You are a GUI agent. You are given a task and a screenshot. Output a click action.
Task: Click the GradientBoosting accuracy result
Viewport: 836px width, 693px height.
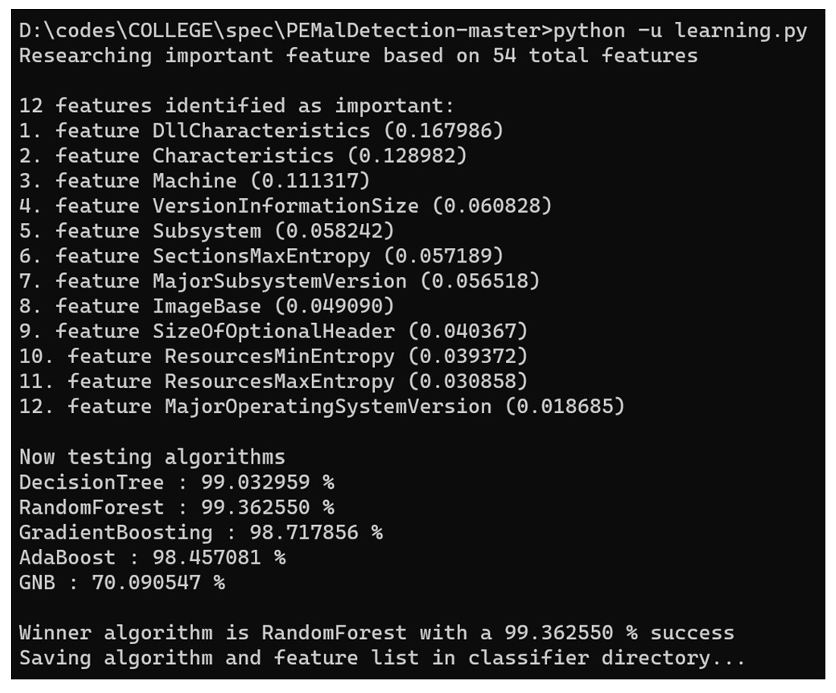[x=201, y=533]
